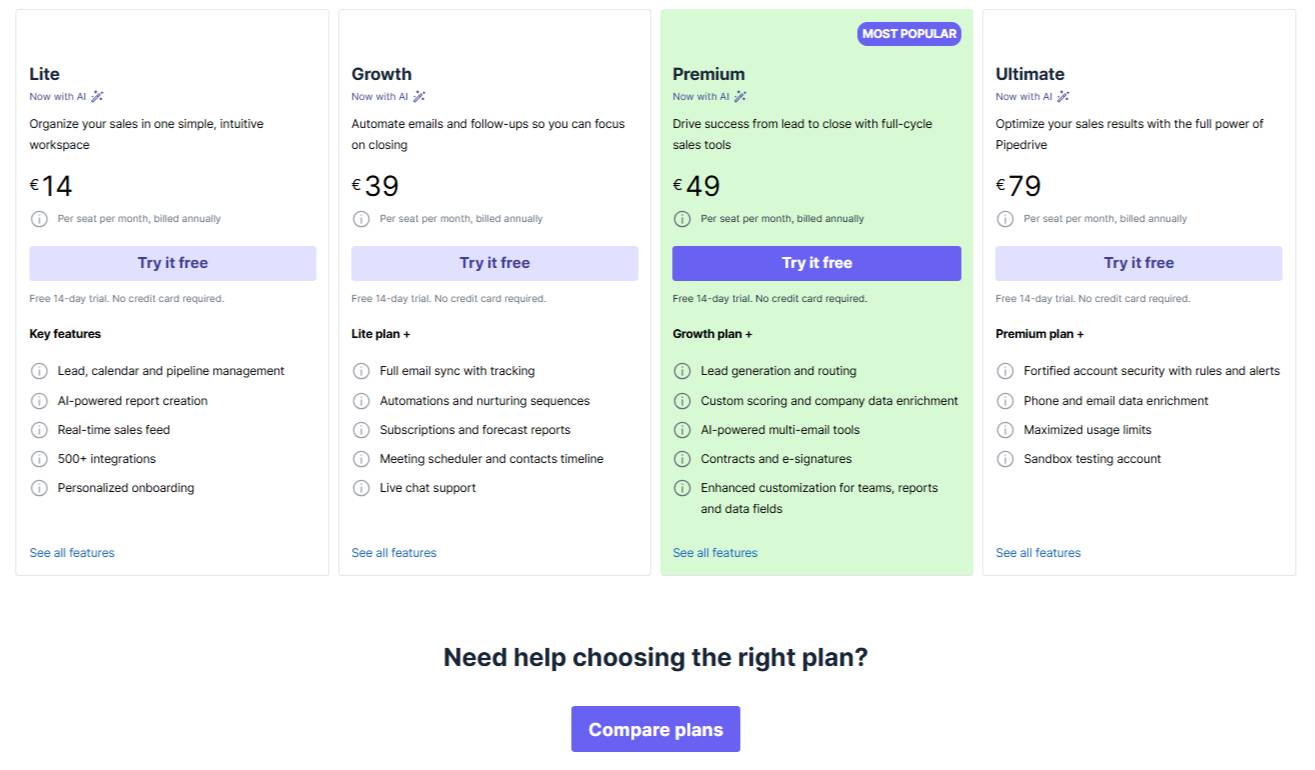See all features of the Ultimate plan
The image size is (1315, 770).
point(1038,552)
